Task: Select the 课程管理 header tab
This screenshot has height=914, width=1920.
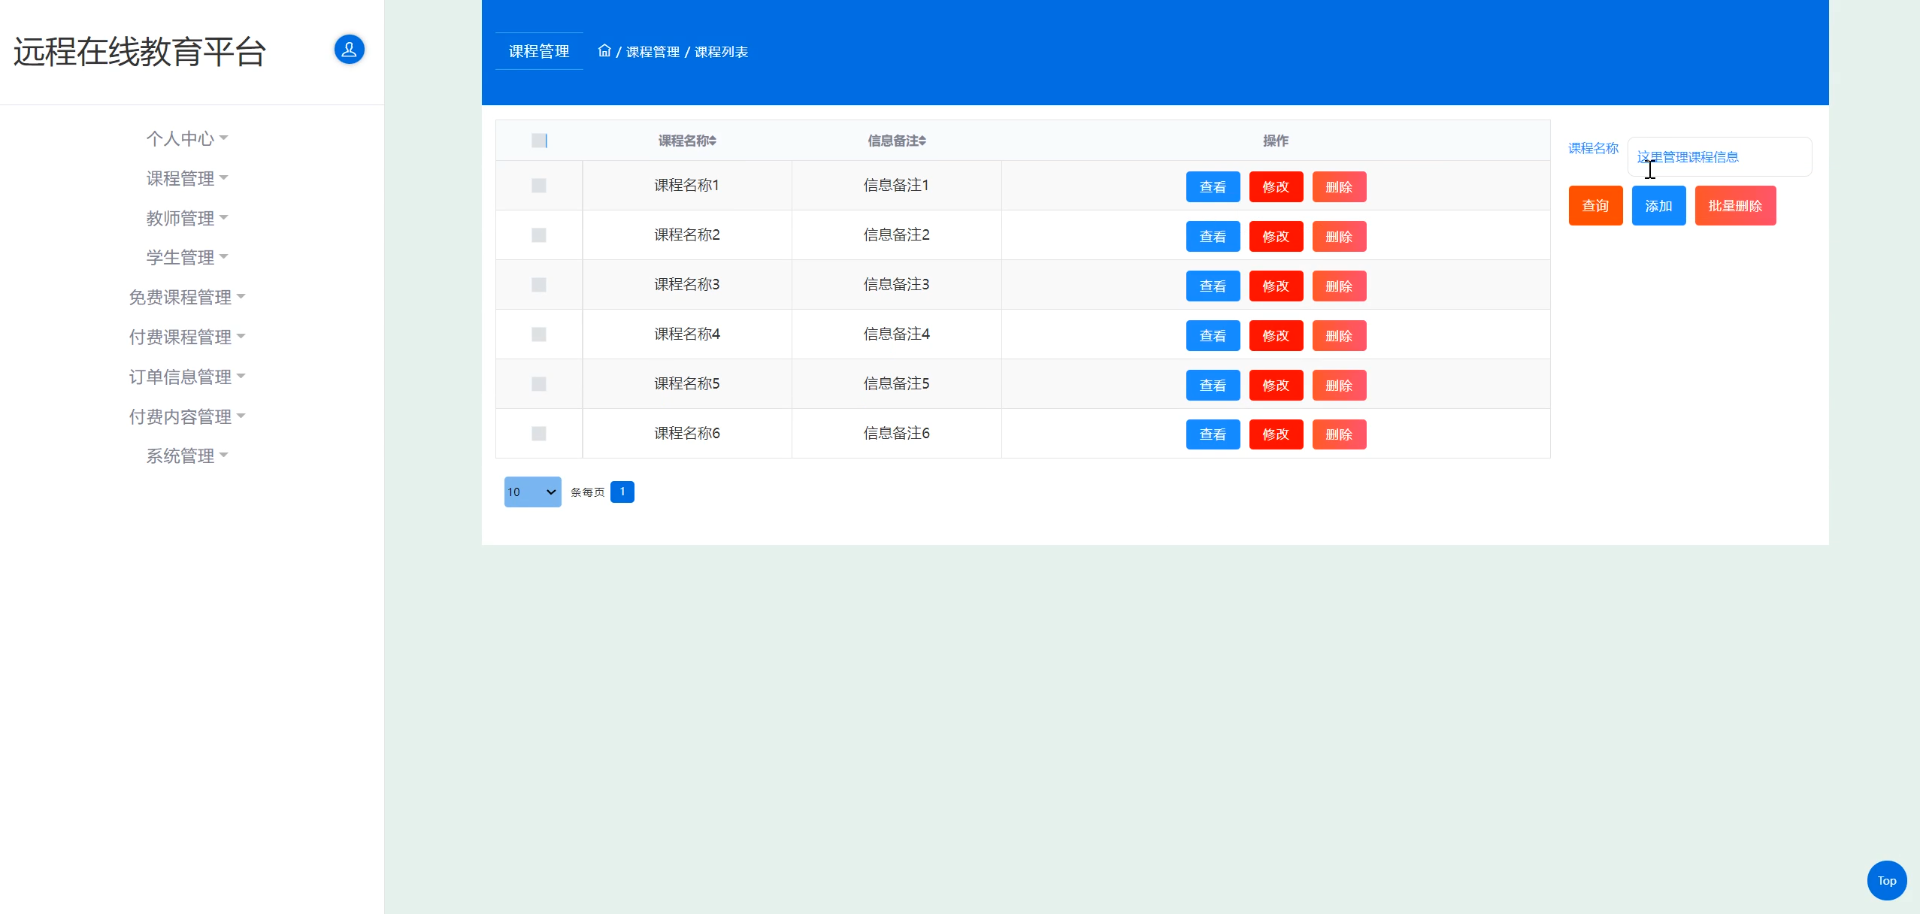Action: point(539,51)
